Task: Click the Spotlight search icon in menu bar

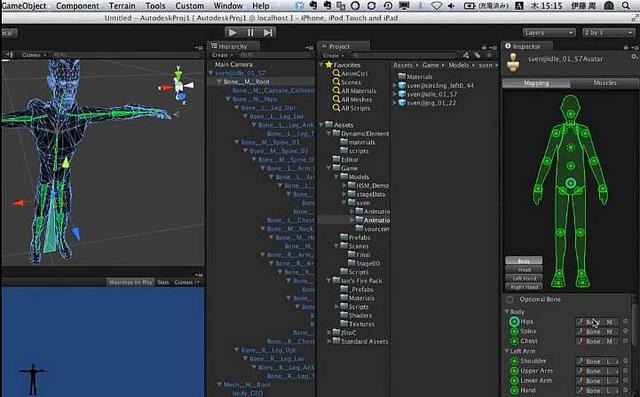Action: [x=626, y=6]
